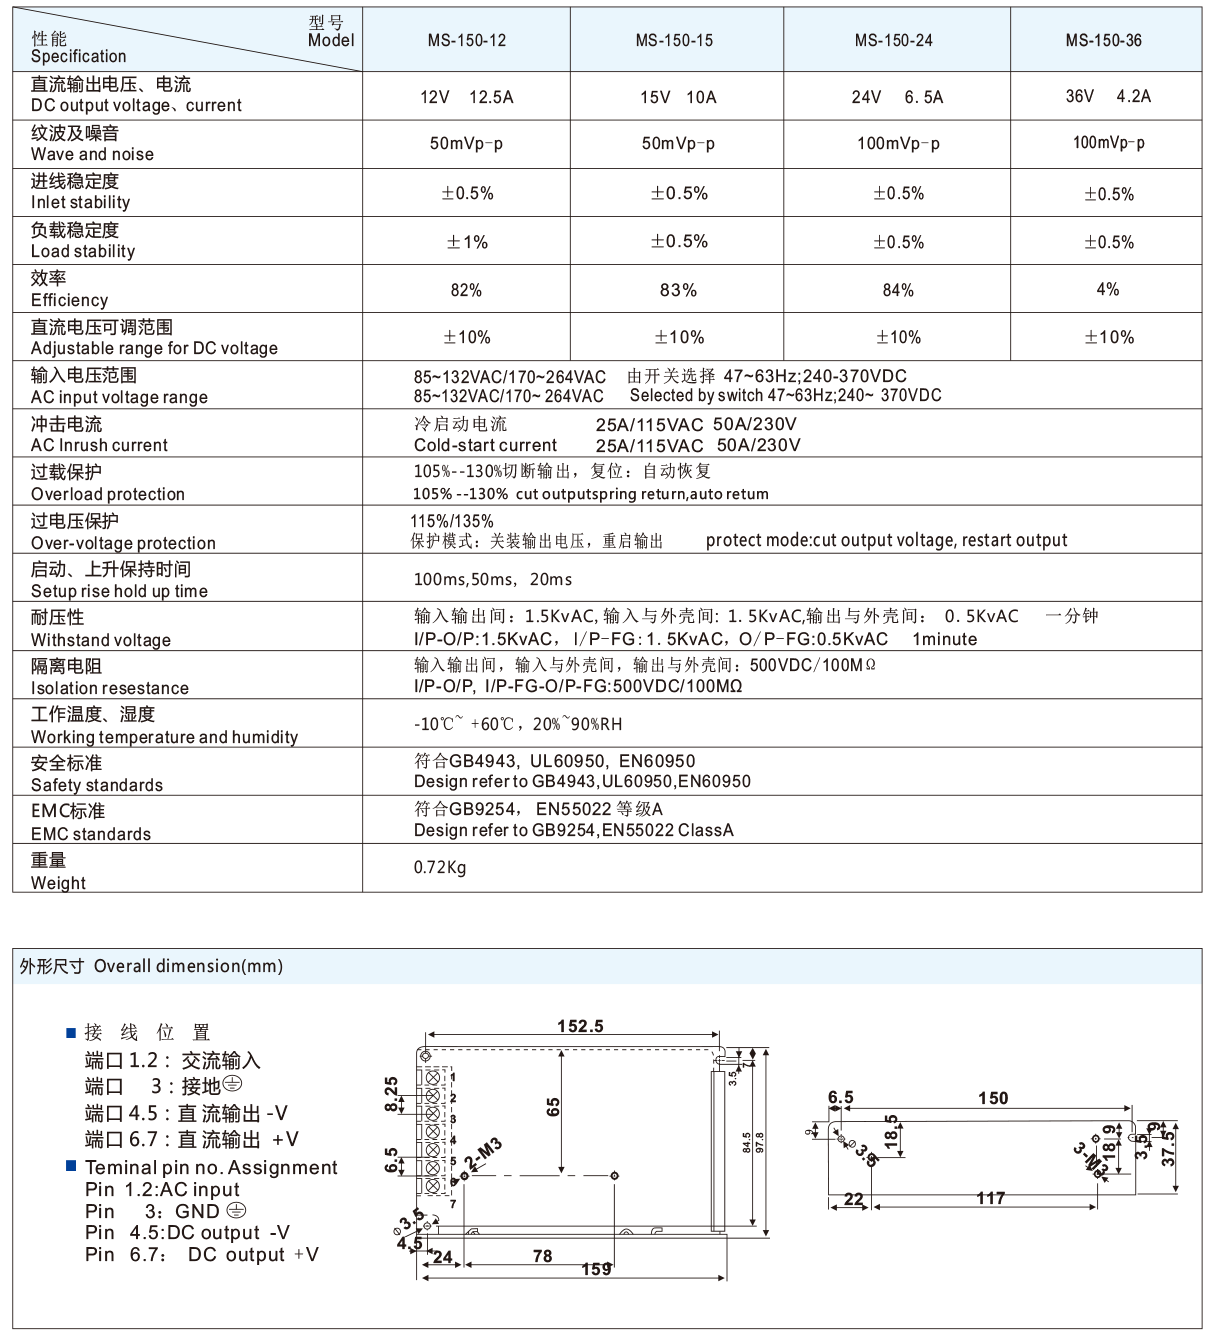Click the Overall dimension(mm) section header
This screenshot has width=1219, height=1334.
150,966
